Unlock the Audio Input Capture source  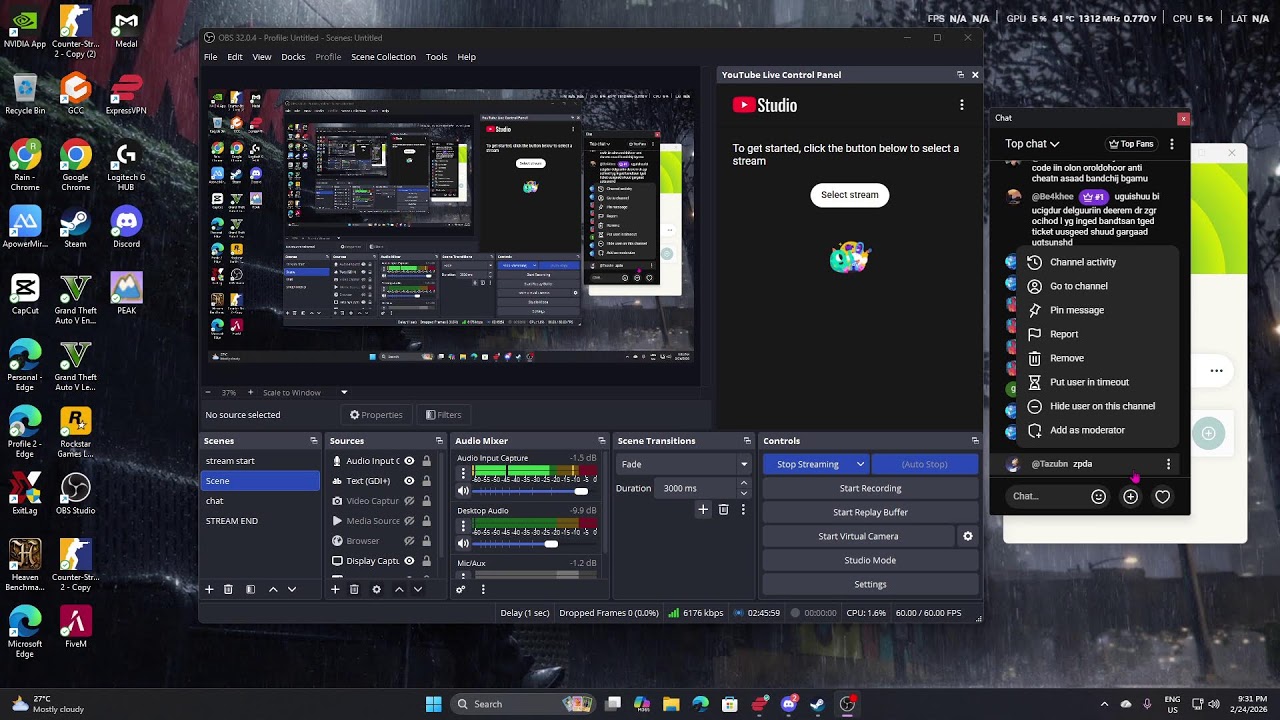(x=426, y=461)
